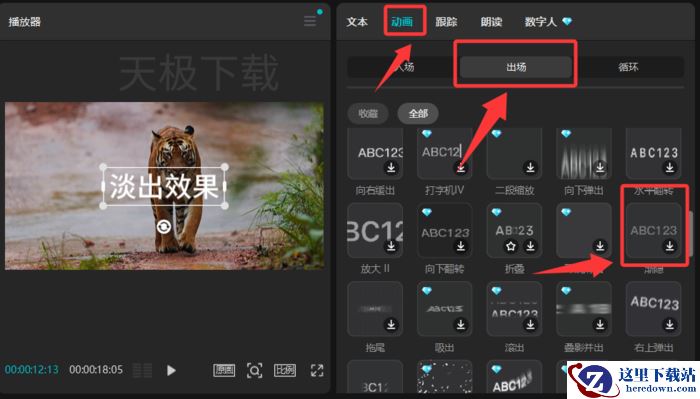Download the 渐隐 fade-out animation
The image size is (700, 399).
pyautogui.click(x=670, y=246)
